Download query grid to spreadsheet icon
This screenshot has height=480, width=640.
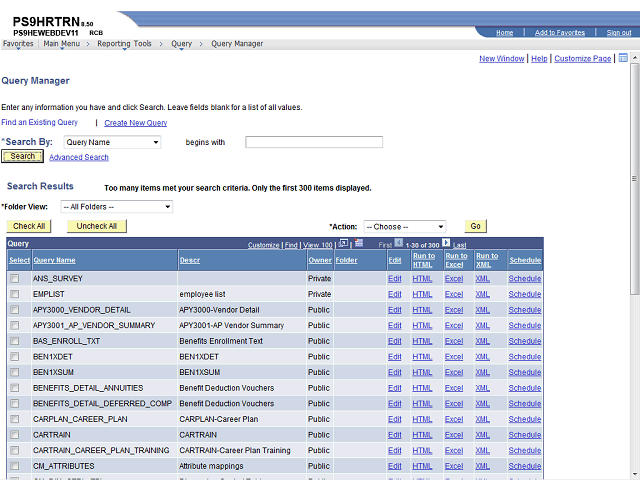359,243
